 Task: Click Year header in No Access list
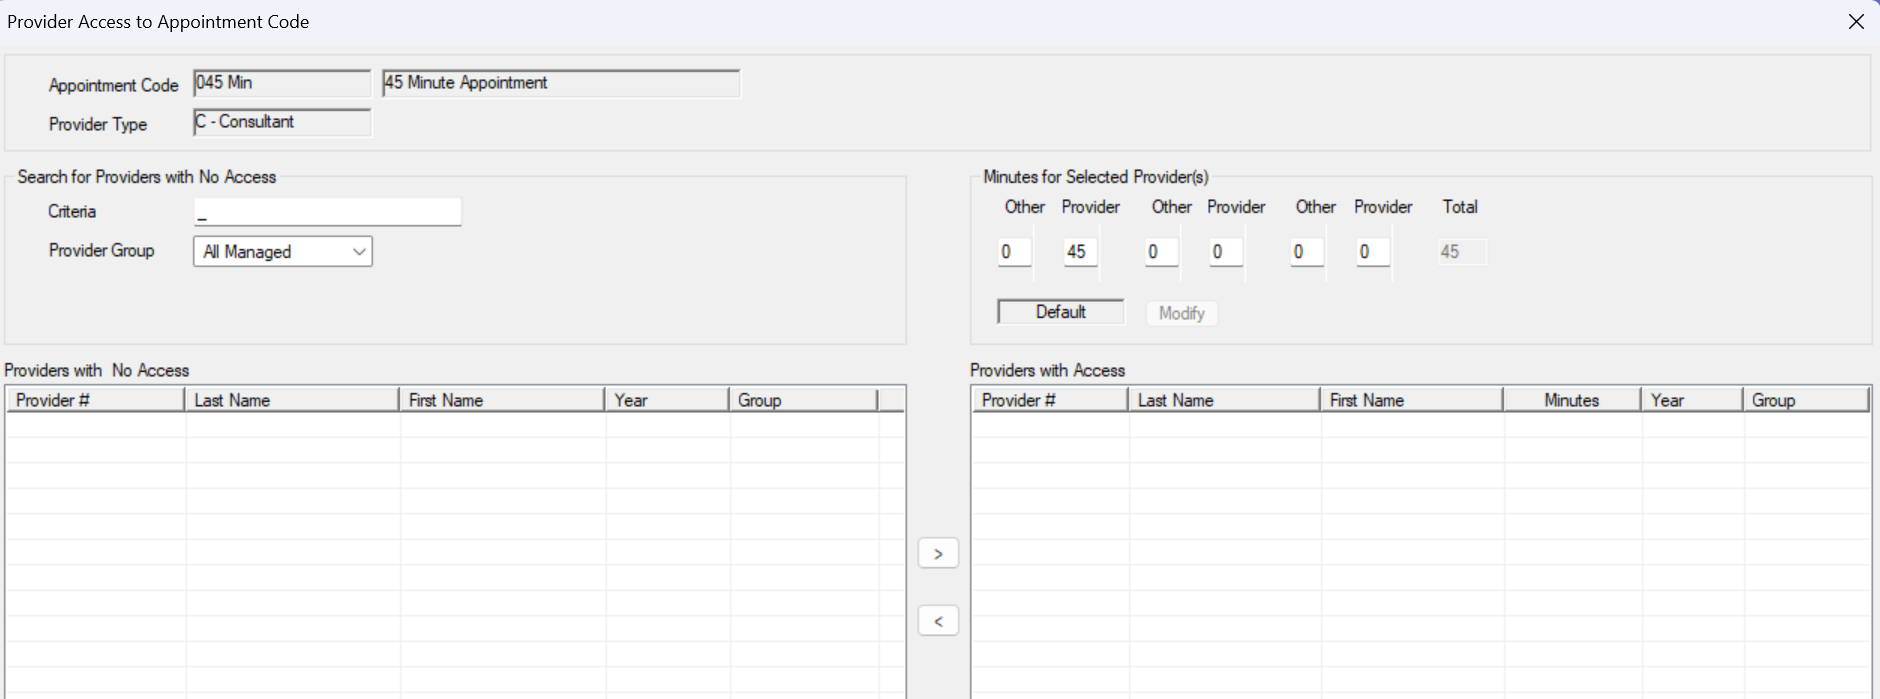[x=666, y=400]
